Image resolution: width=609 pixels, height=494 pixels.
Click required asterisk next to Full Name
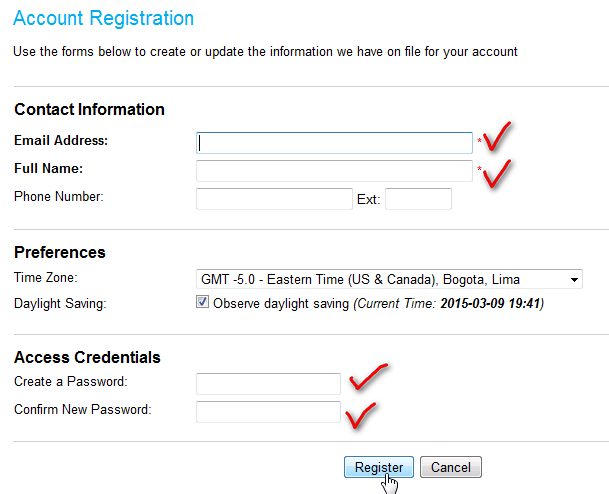pos(479,169)
